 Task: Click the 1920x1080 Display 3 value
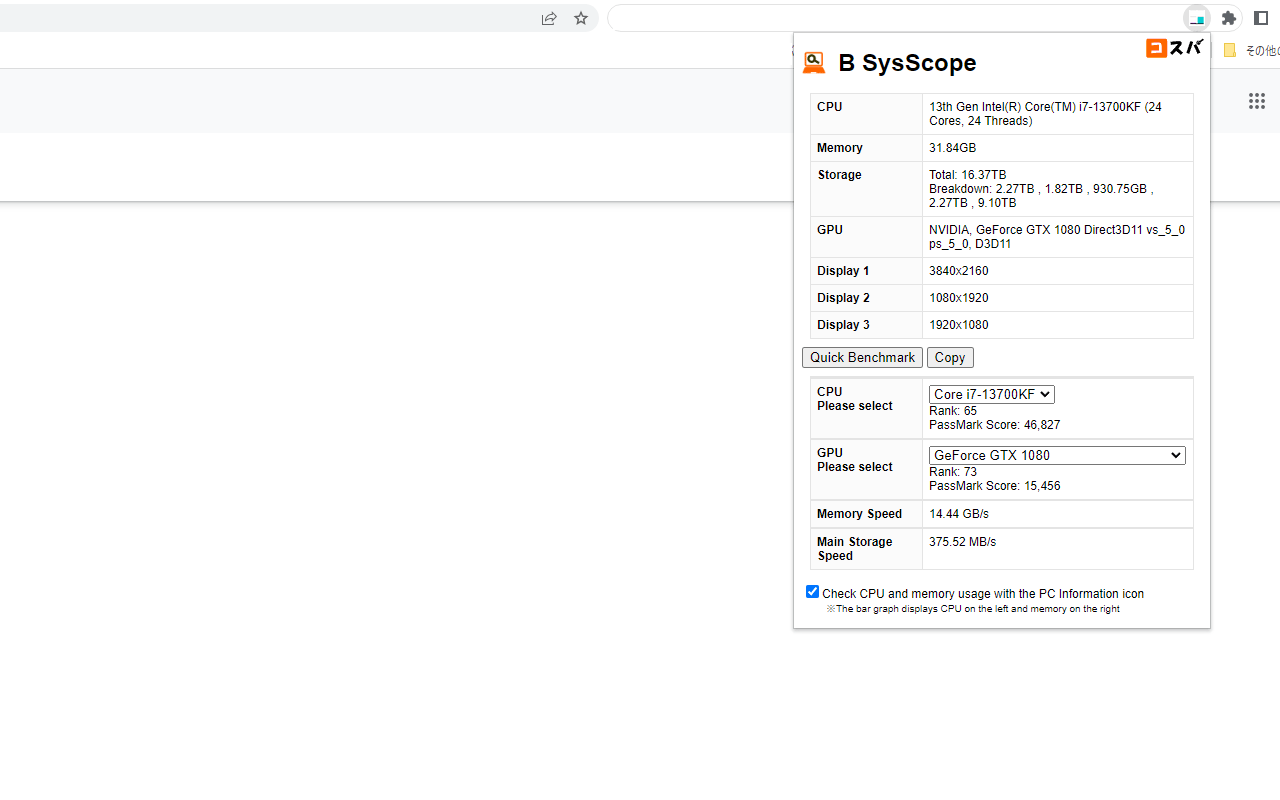click(959, 325)
